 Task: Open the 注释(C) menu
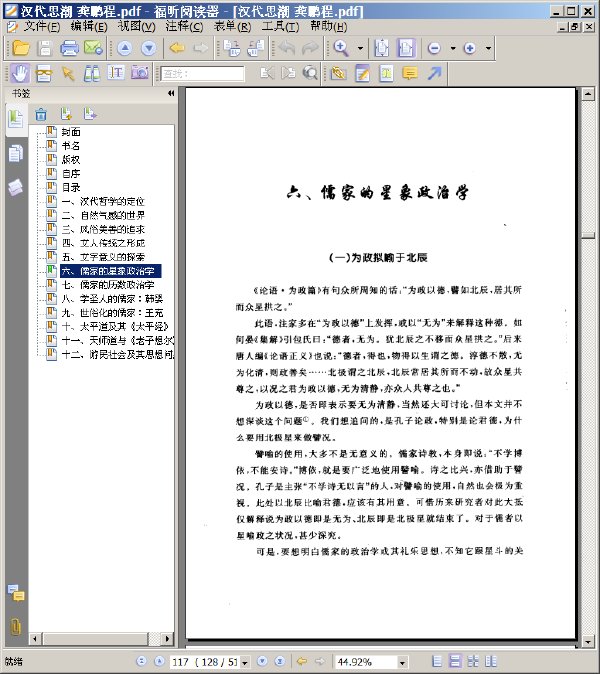point(184,27)
